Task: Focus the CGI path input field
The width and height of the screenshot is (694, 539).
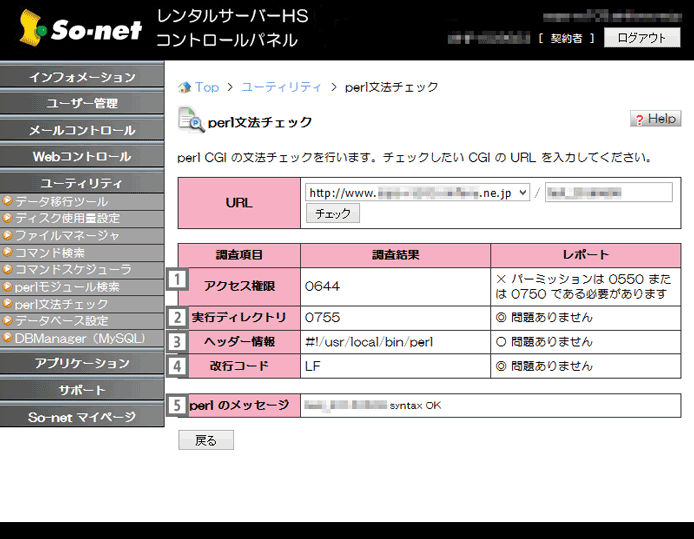Action: pyautogui.click(x=609, y=192)
